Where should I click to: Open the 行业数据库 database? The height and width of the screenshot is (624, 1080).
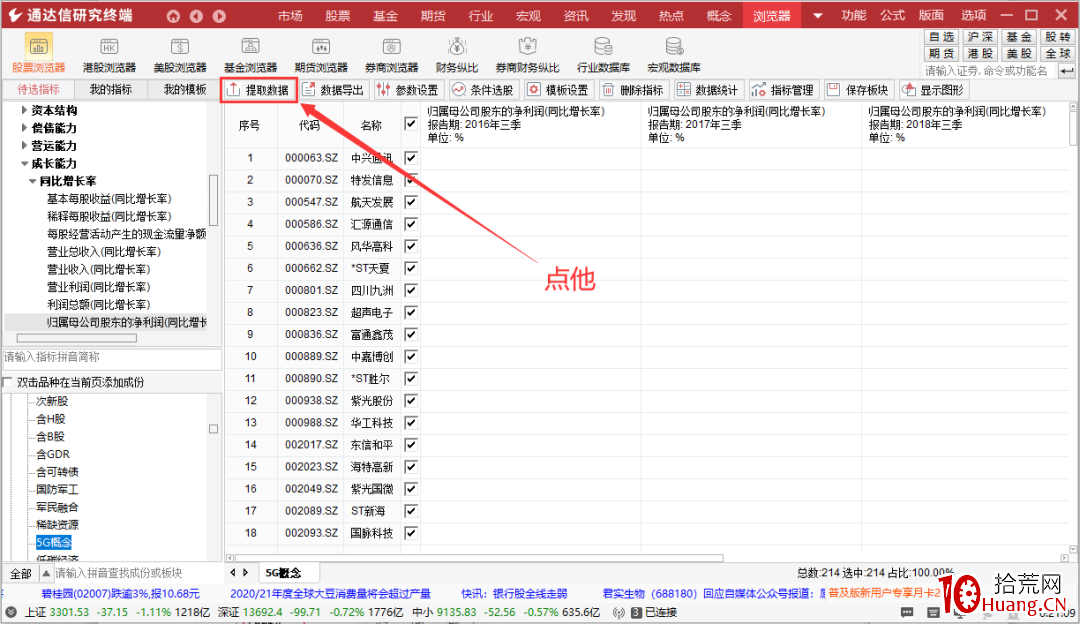pyautogui.click(x=603, y=54)
